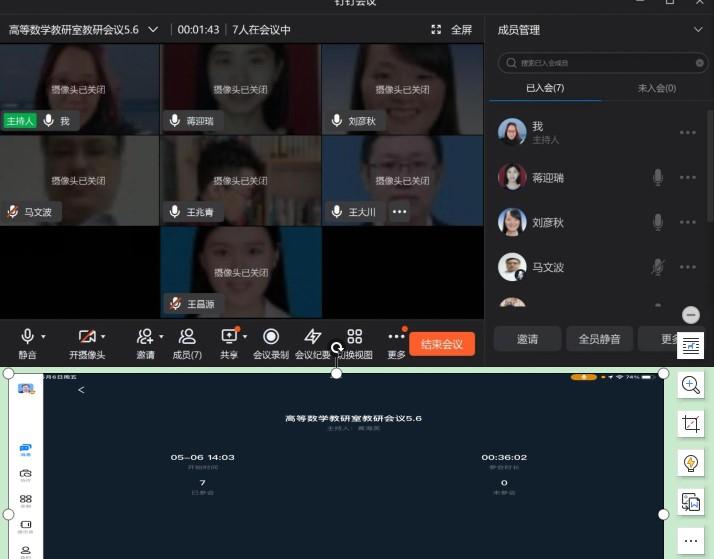
Task: Toggle microphone for 蒋迎瑞 in member list
Action: point(658,177)
